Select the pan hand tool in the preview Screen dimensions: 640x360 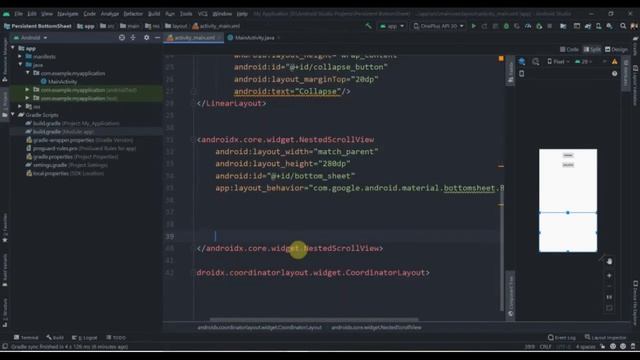(609, 261)
